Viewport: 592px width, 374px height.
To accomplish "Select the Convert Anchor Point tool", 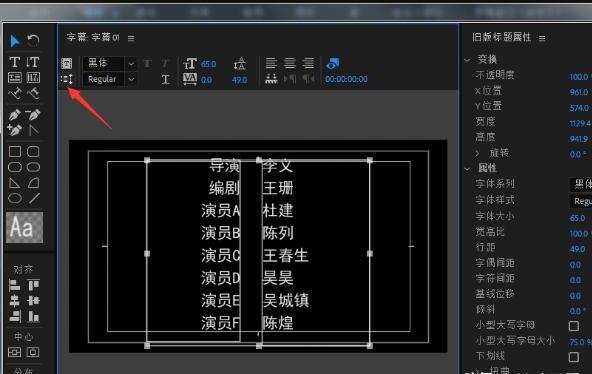I will [33, 130].
